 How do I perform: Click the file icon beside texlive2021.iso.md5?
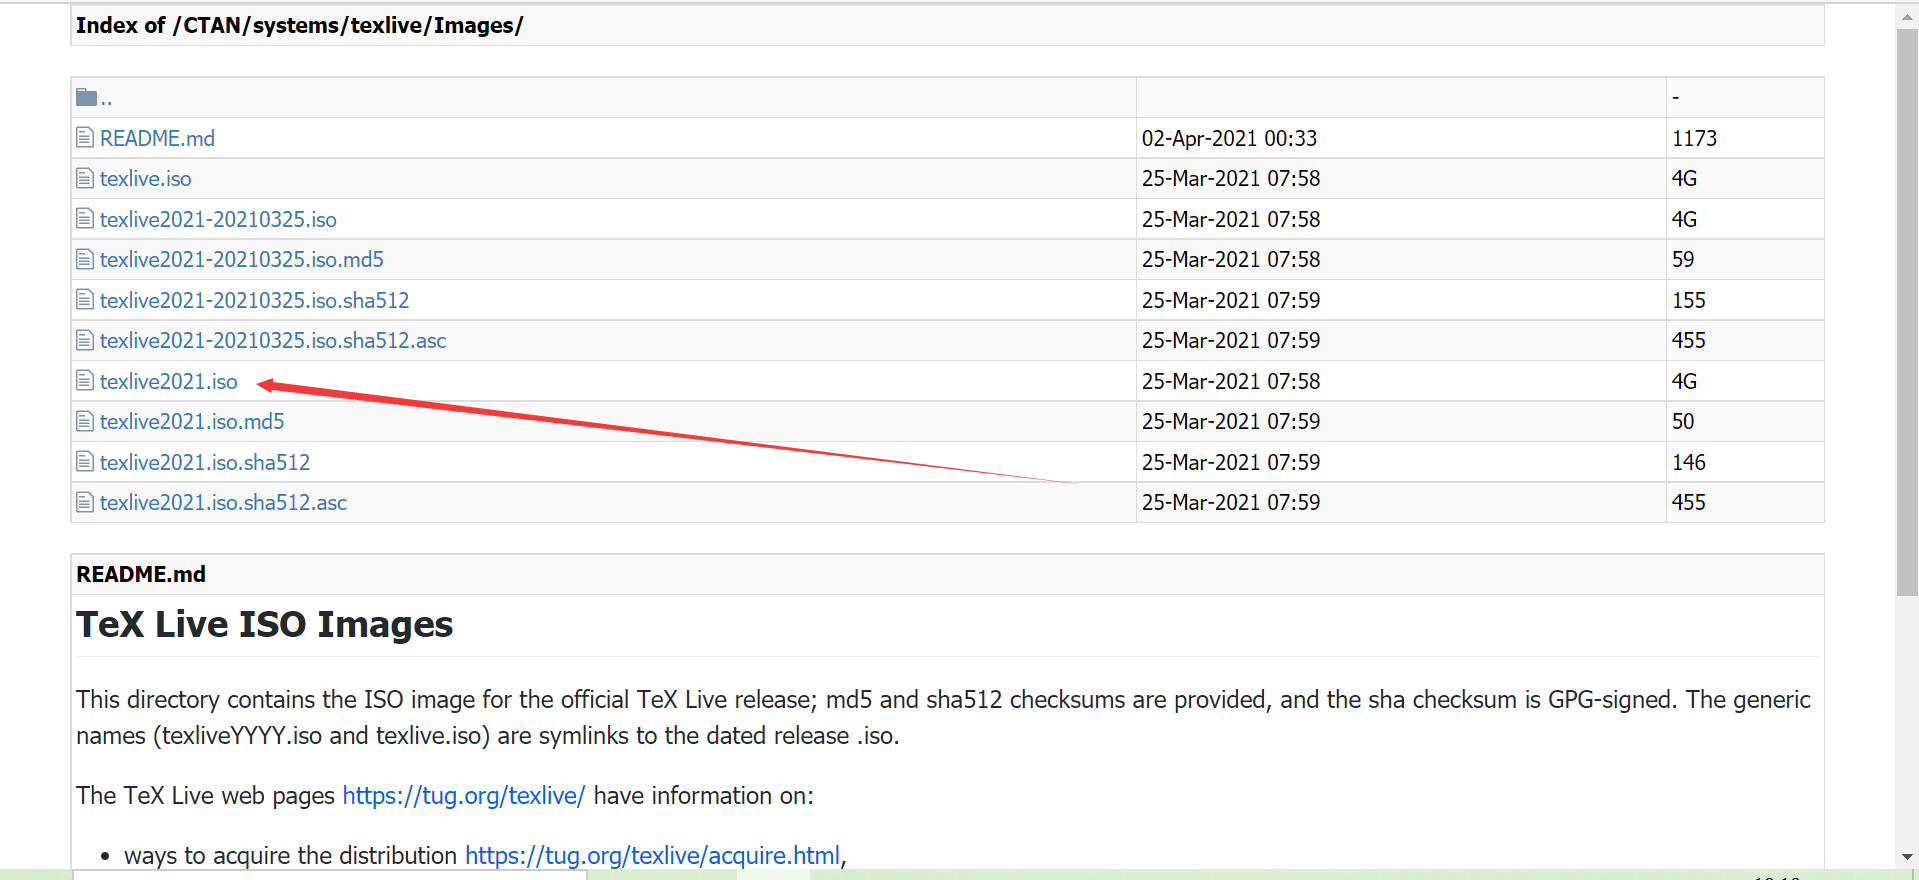click(85, 421)
